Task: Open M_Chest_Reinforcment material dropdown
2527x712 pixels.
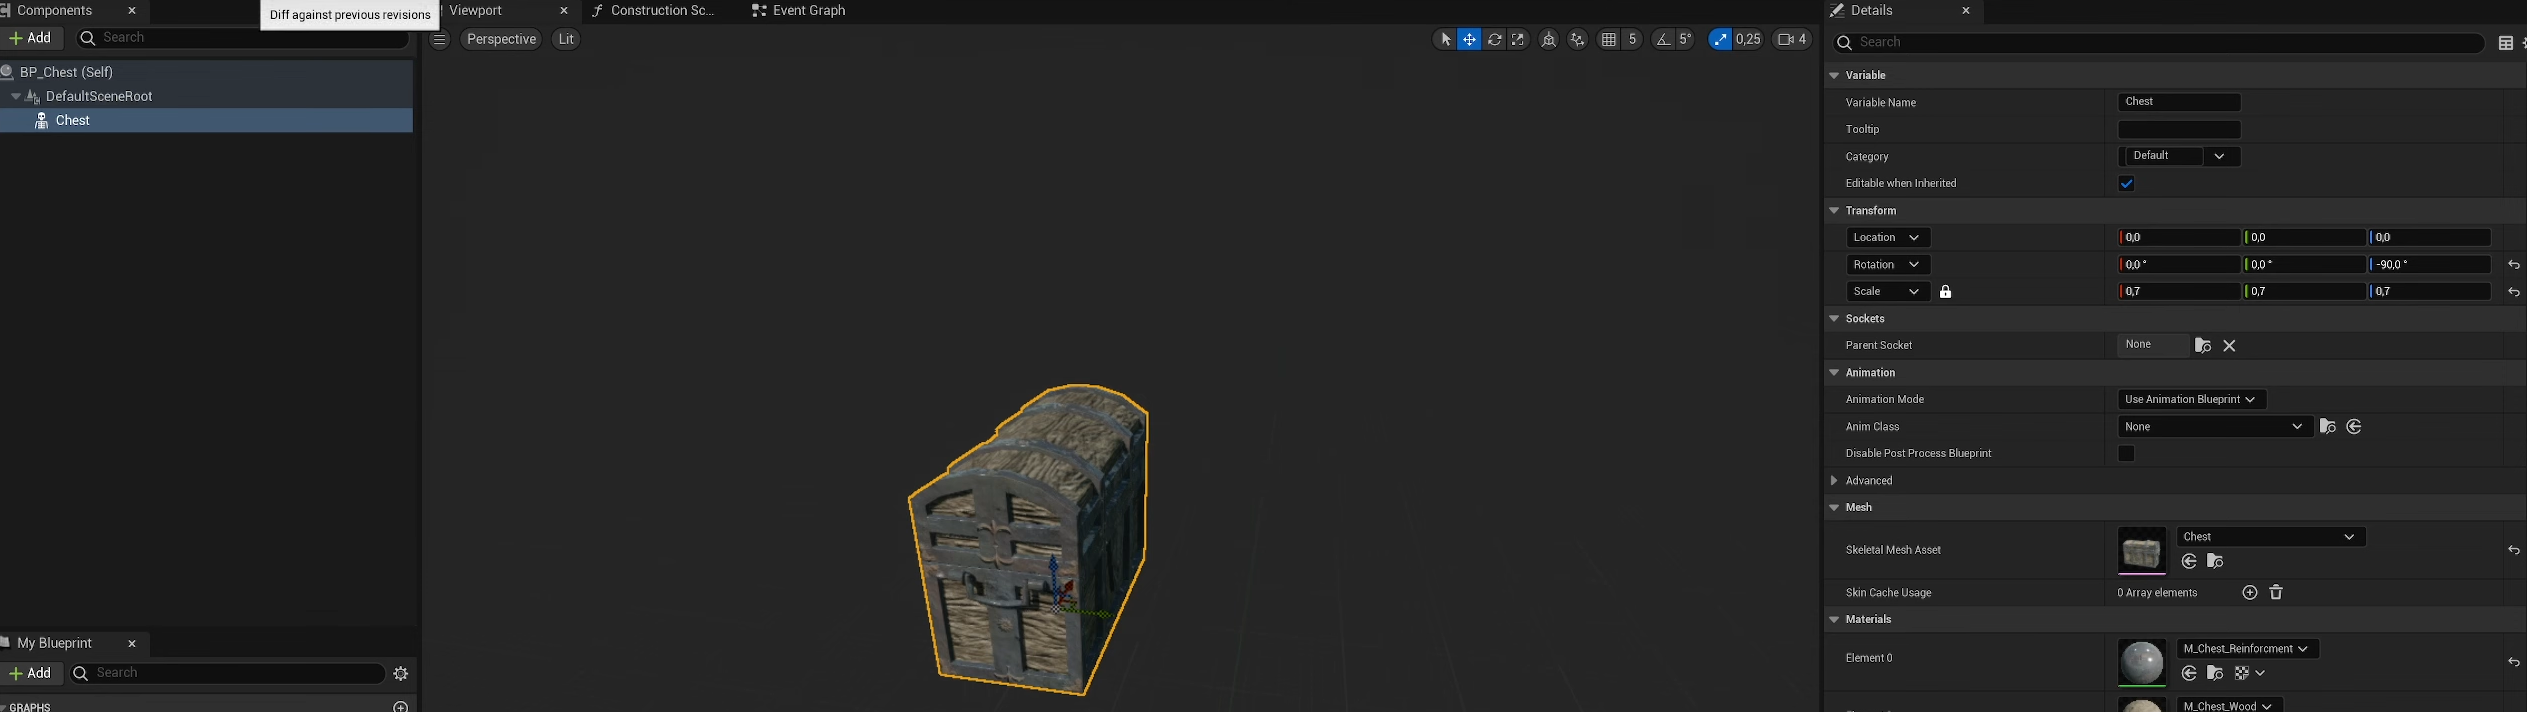Action: point(2247,649)
